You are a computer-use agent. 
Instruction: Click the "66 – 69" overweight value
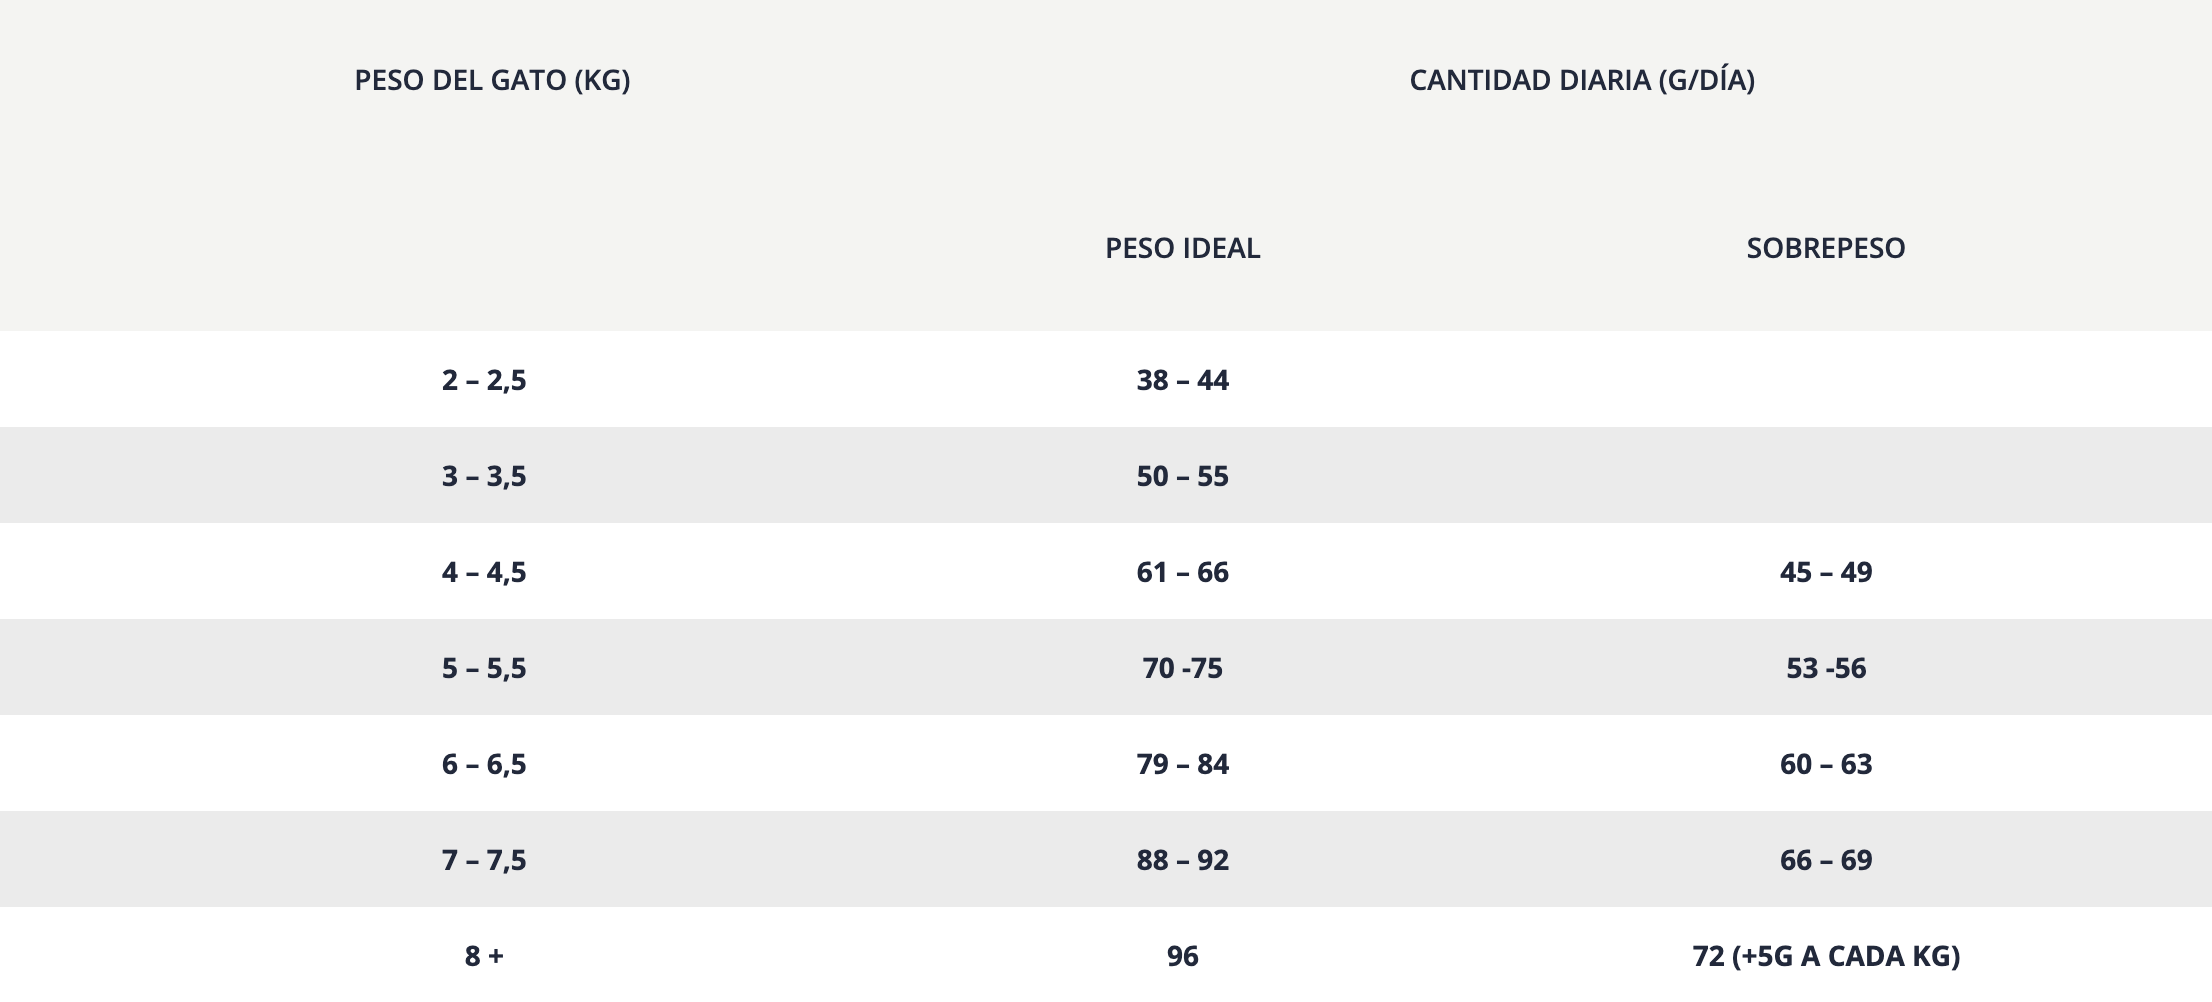[1825, 860]
